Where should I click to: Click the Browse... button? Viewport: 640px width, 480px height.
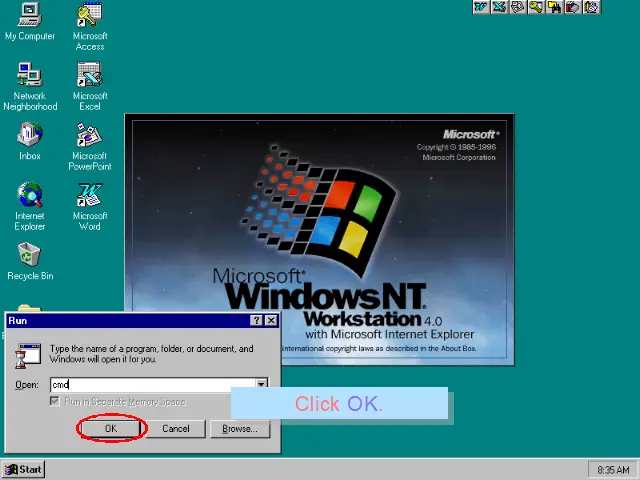[x=240, y=429]
